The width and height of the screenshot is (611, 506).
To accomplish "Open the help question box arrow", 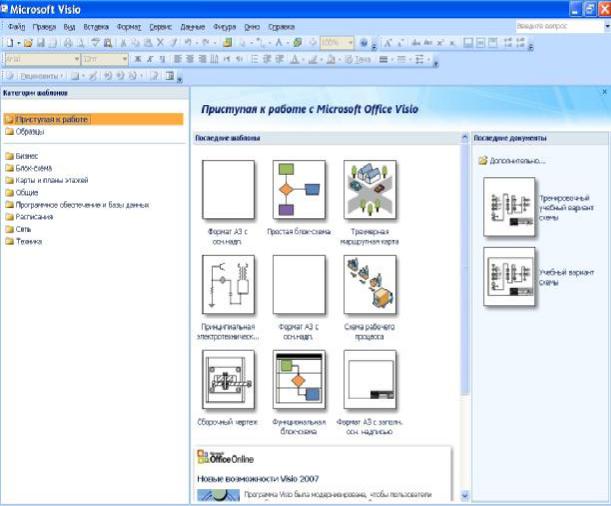I will click(607, 26).
